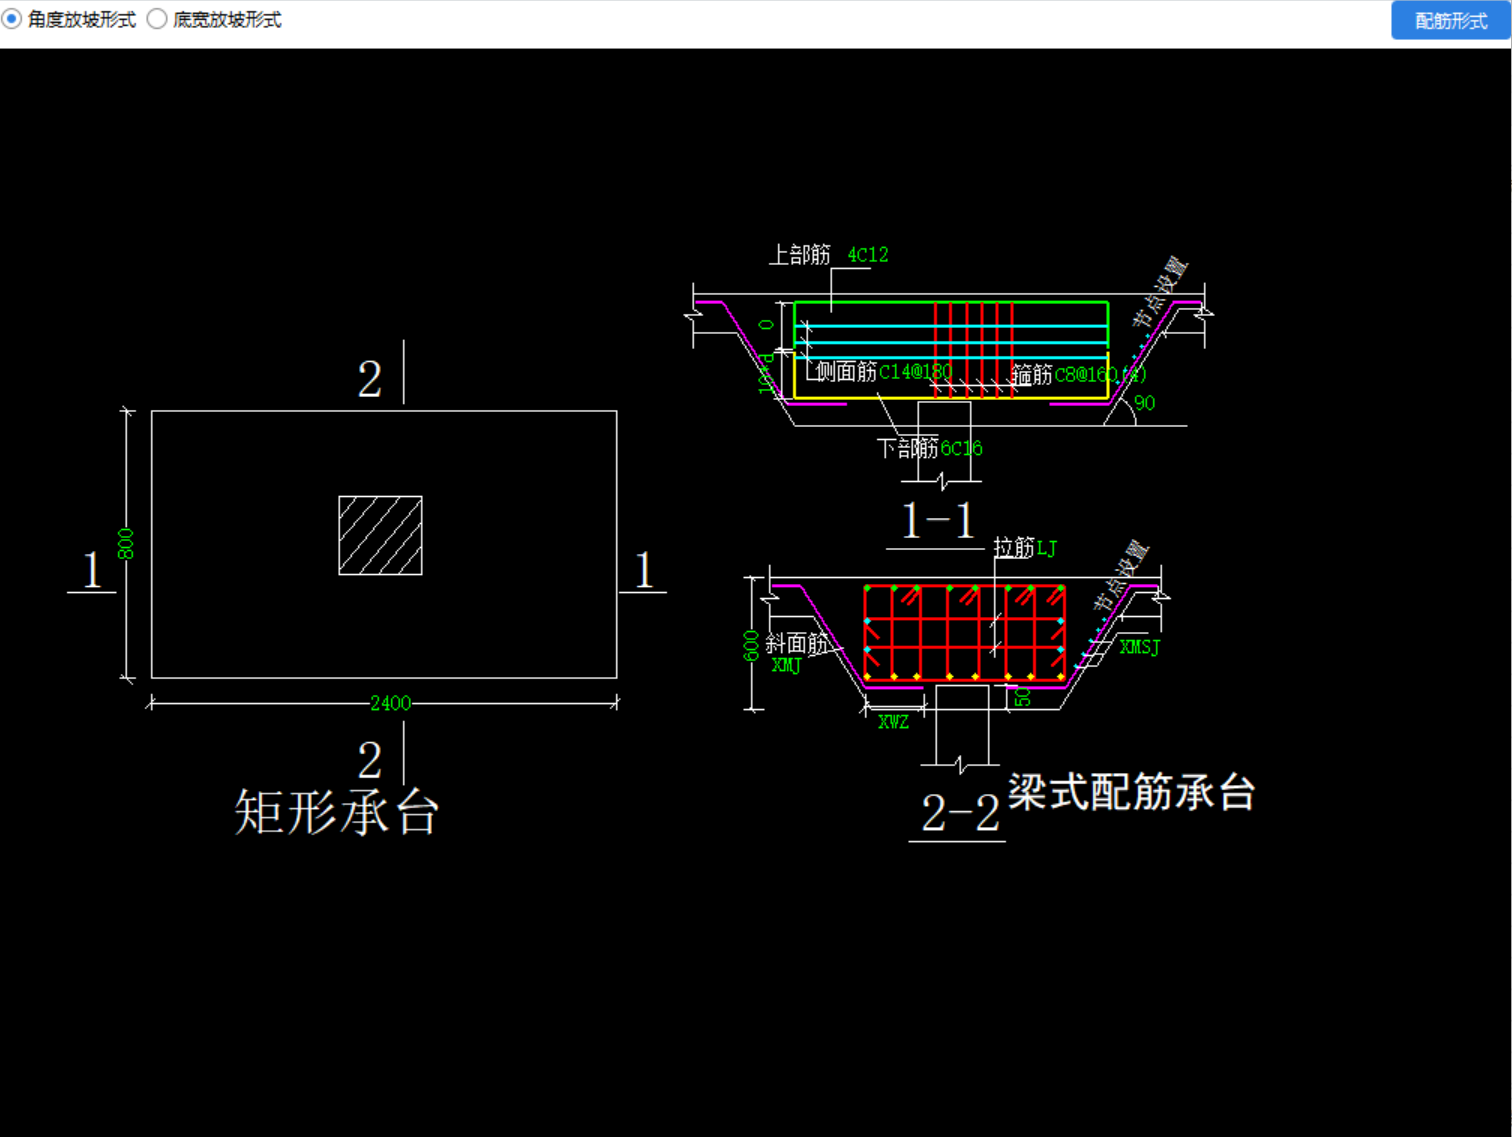
Task: Click the hatched column square in plan
Action: 380,535
